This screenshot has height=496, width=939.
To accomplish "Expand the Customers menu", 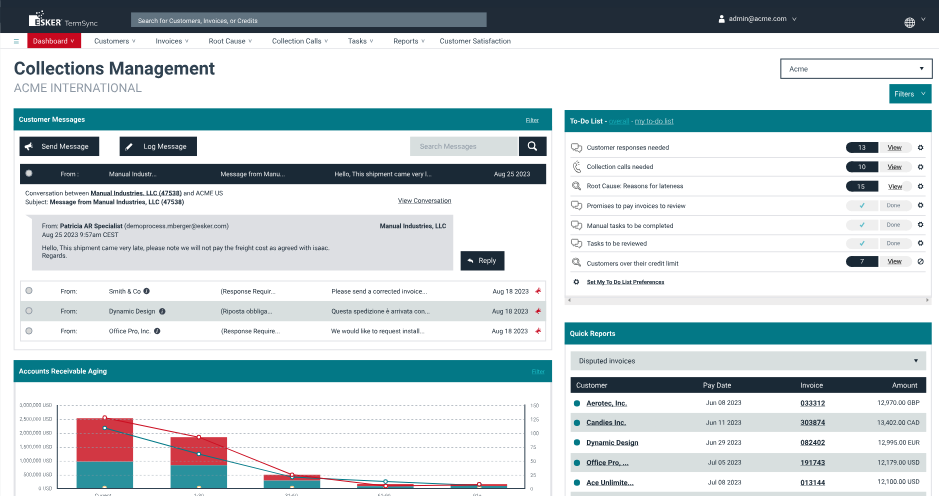I will [x=114, y=41].
